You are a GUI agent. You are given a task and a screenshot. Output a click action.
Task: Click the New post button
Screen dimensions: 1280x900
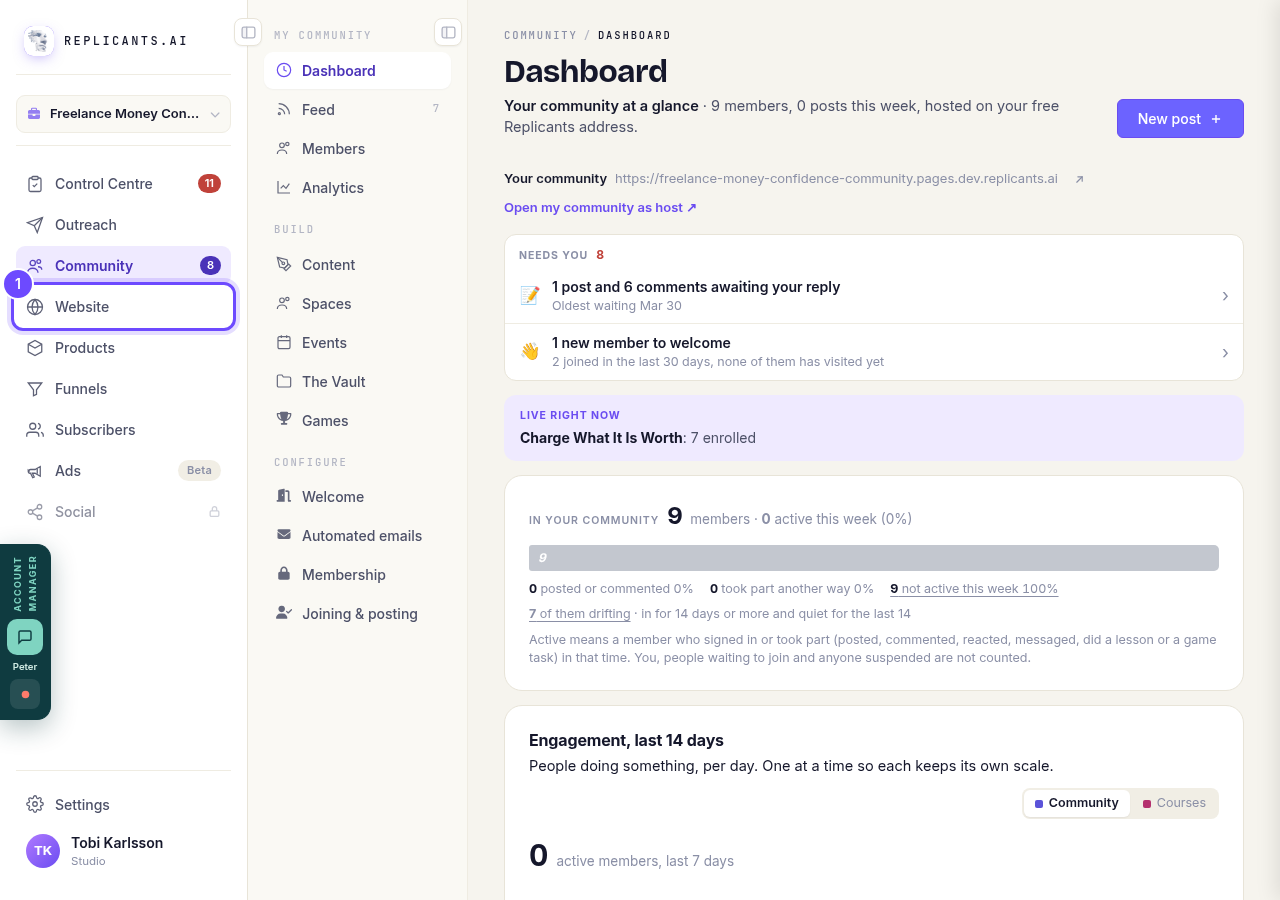click(1180, 119)
